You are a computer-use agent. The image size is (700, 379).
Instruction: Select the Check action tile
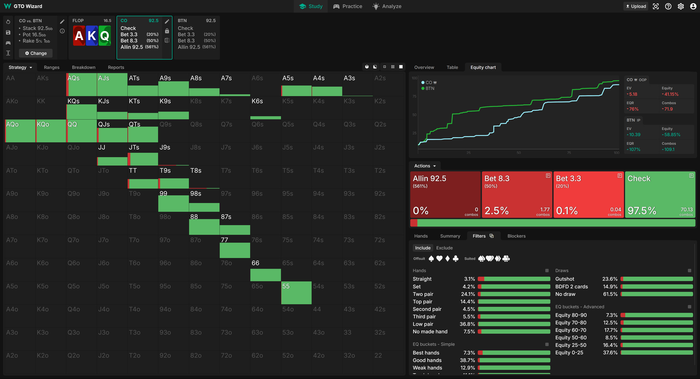(660, 195)
